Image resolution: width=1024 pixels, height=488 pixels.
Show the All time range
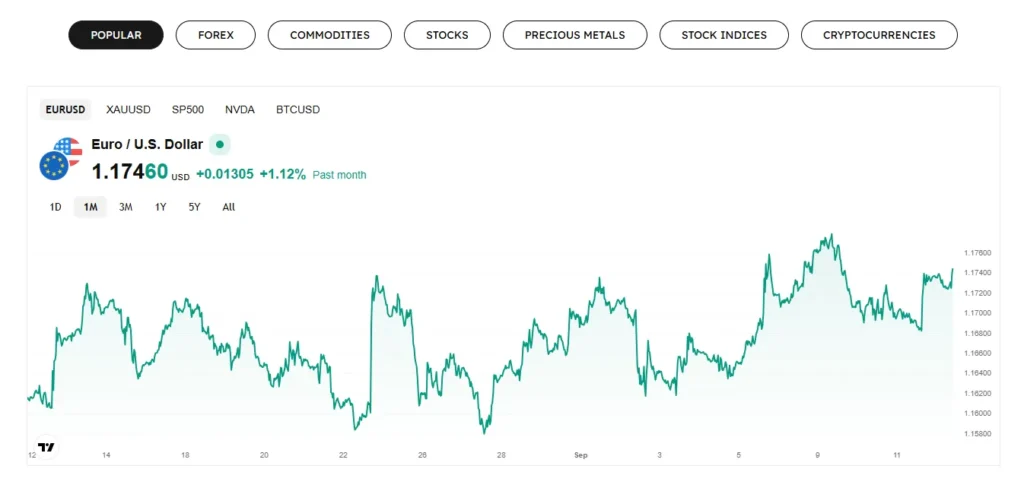click(x=229, y=207)
